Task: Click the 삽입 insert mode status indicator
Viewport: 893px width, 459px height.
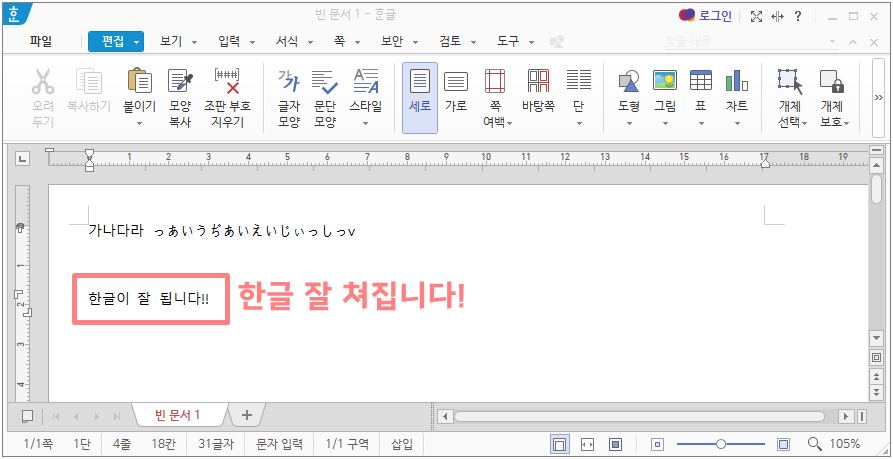Action: coord(402,444)
